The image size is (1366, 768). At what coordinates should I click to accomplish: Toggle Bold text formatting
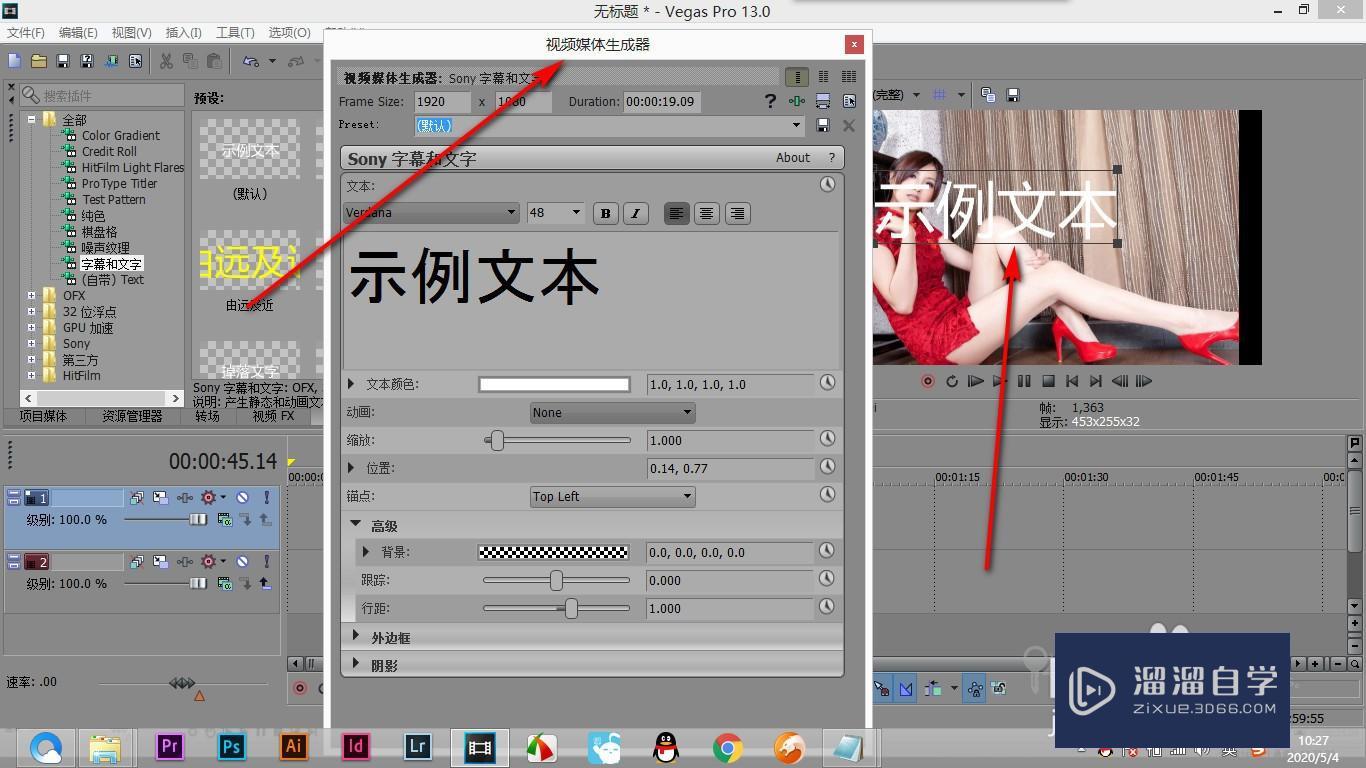pos(605,213)
